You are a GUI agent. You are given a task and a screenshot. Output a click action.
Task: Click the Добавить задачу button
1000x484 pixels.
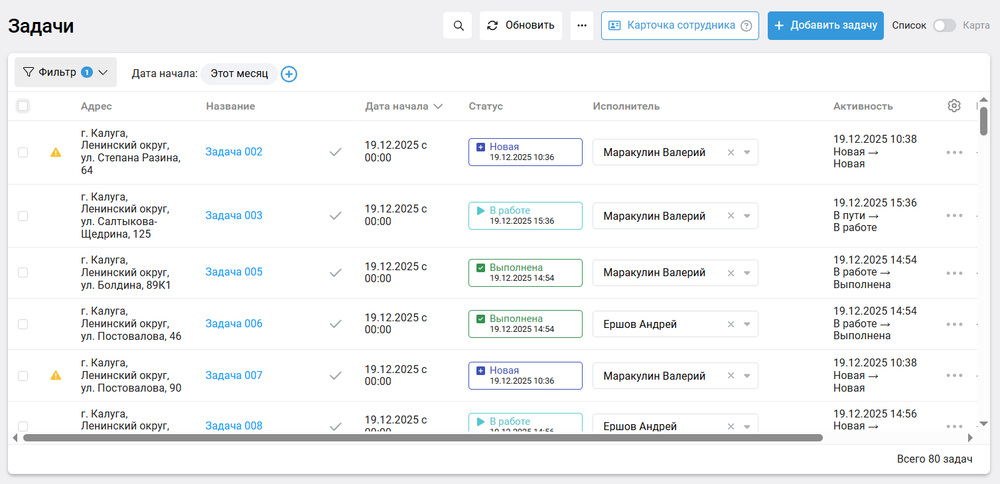pos(825,25)
